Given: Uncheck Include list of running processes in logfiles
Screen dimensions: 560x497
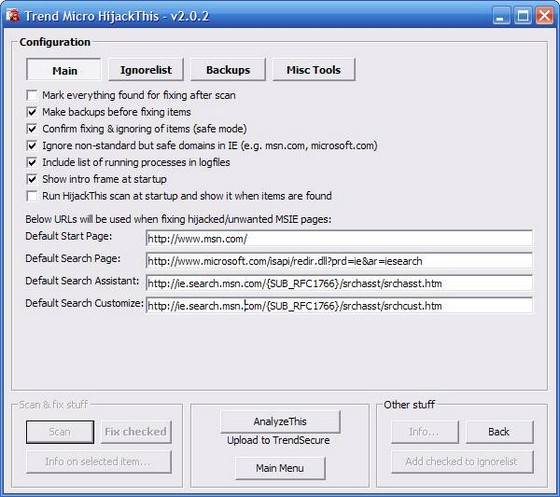Looking at the screenshot, I should tap(32, 162).
